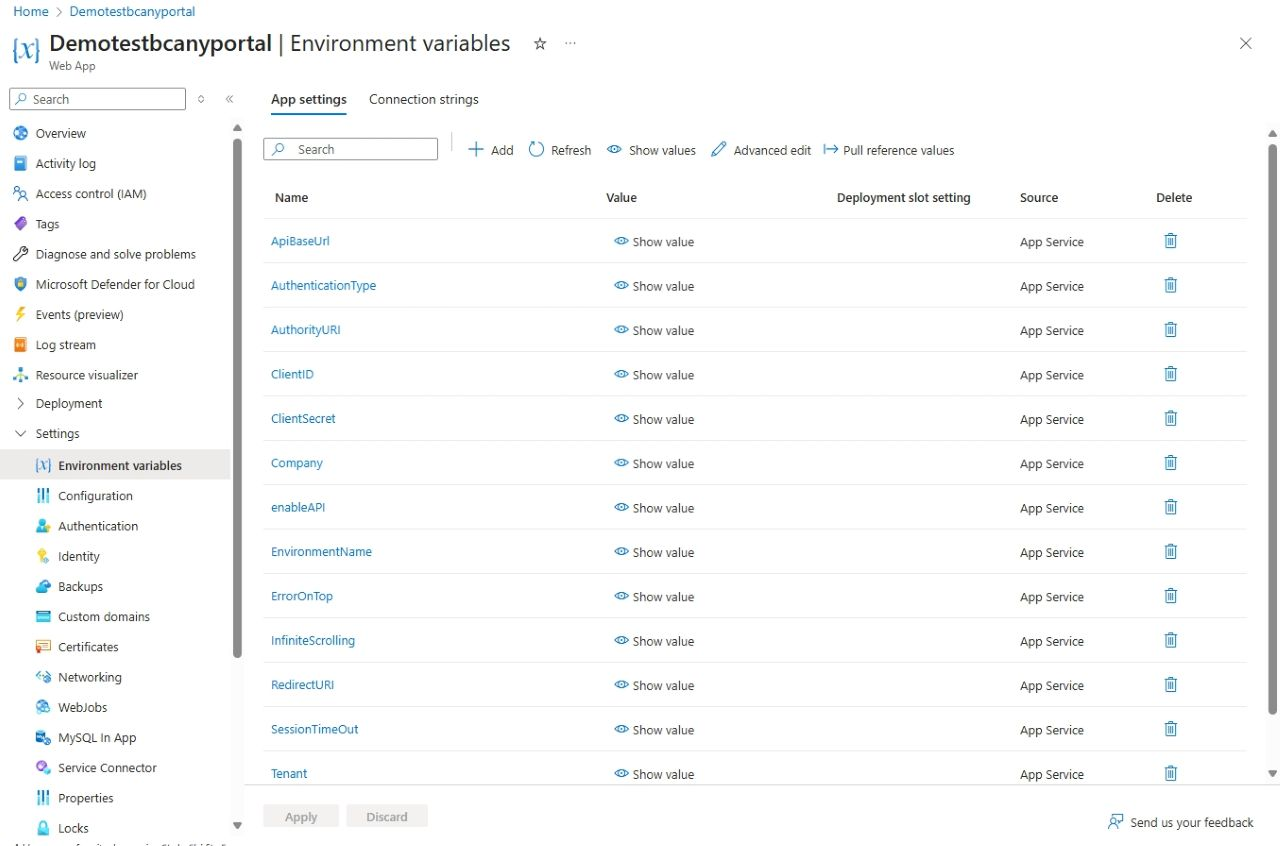
Task: Open Tags page
Action: click(47, 224)
